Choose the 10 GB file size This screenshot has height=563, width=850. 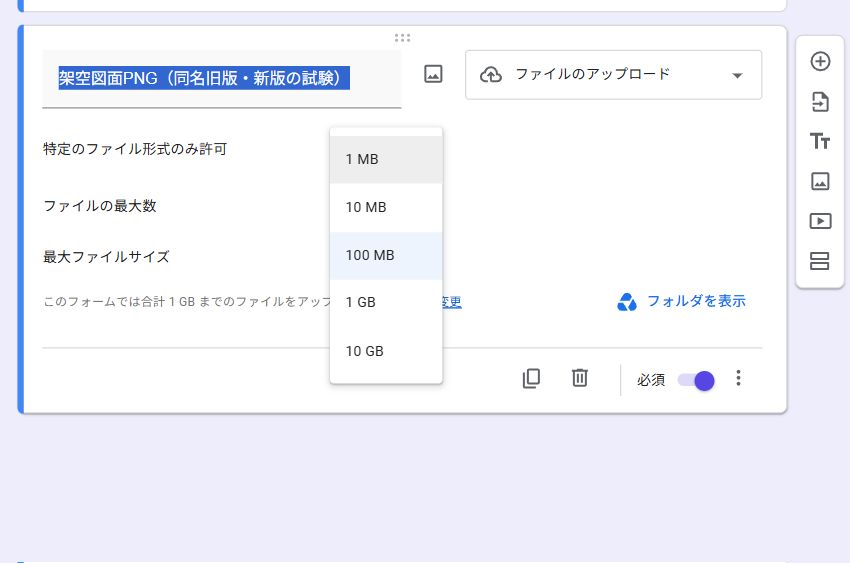click(386, 351)
